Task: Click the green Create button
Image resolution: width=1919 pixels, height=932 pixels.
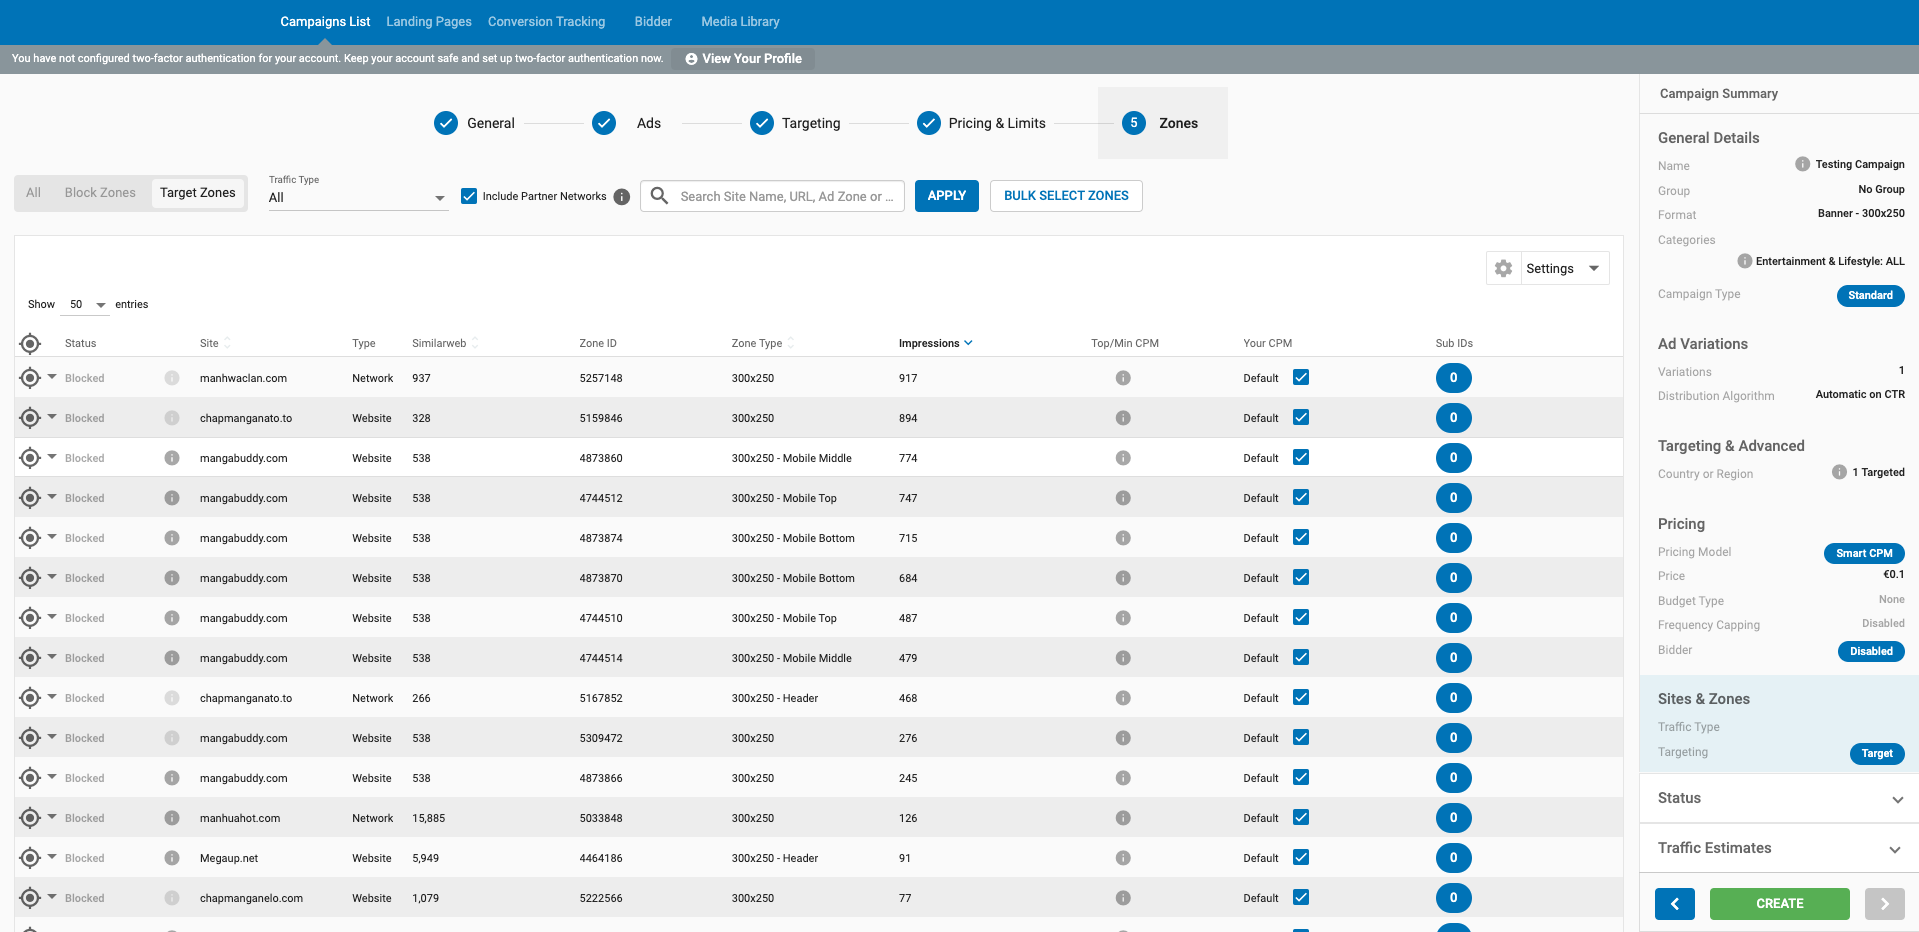Action: pos(1779,903)
